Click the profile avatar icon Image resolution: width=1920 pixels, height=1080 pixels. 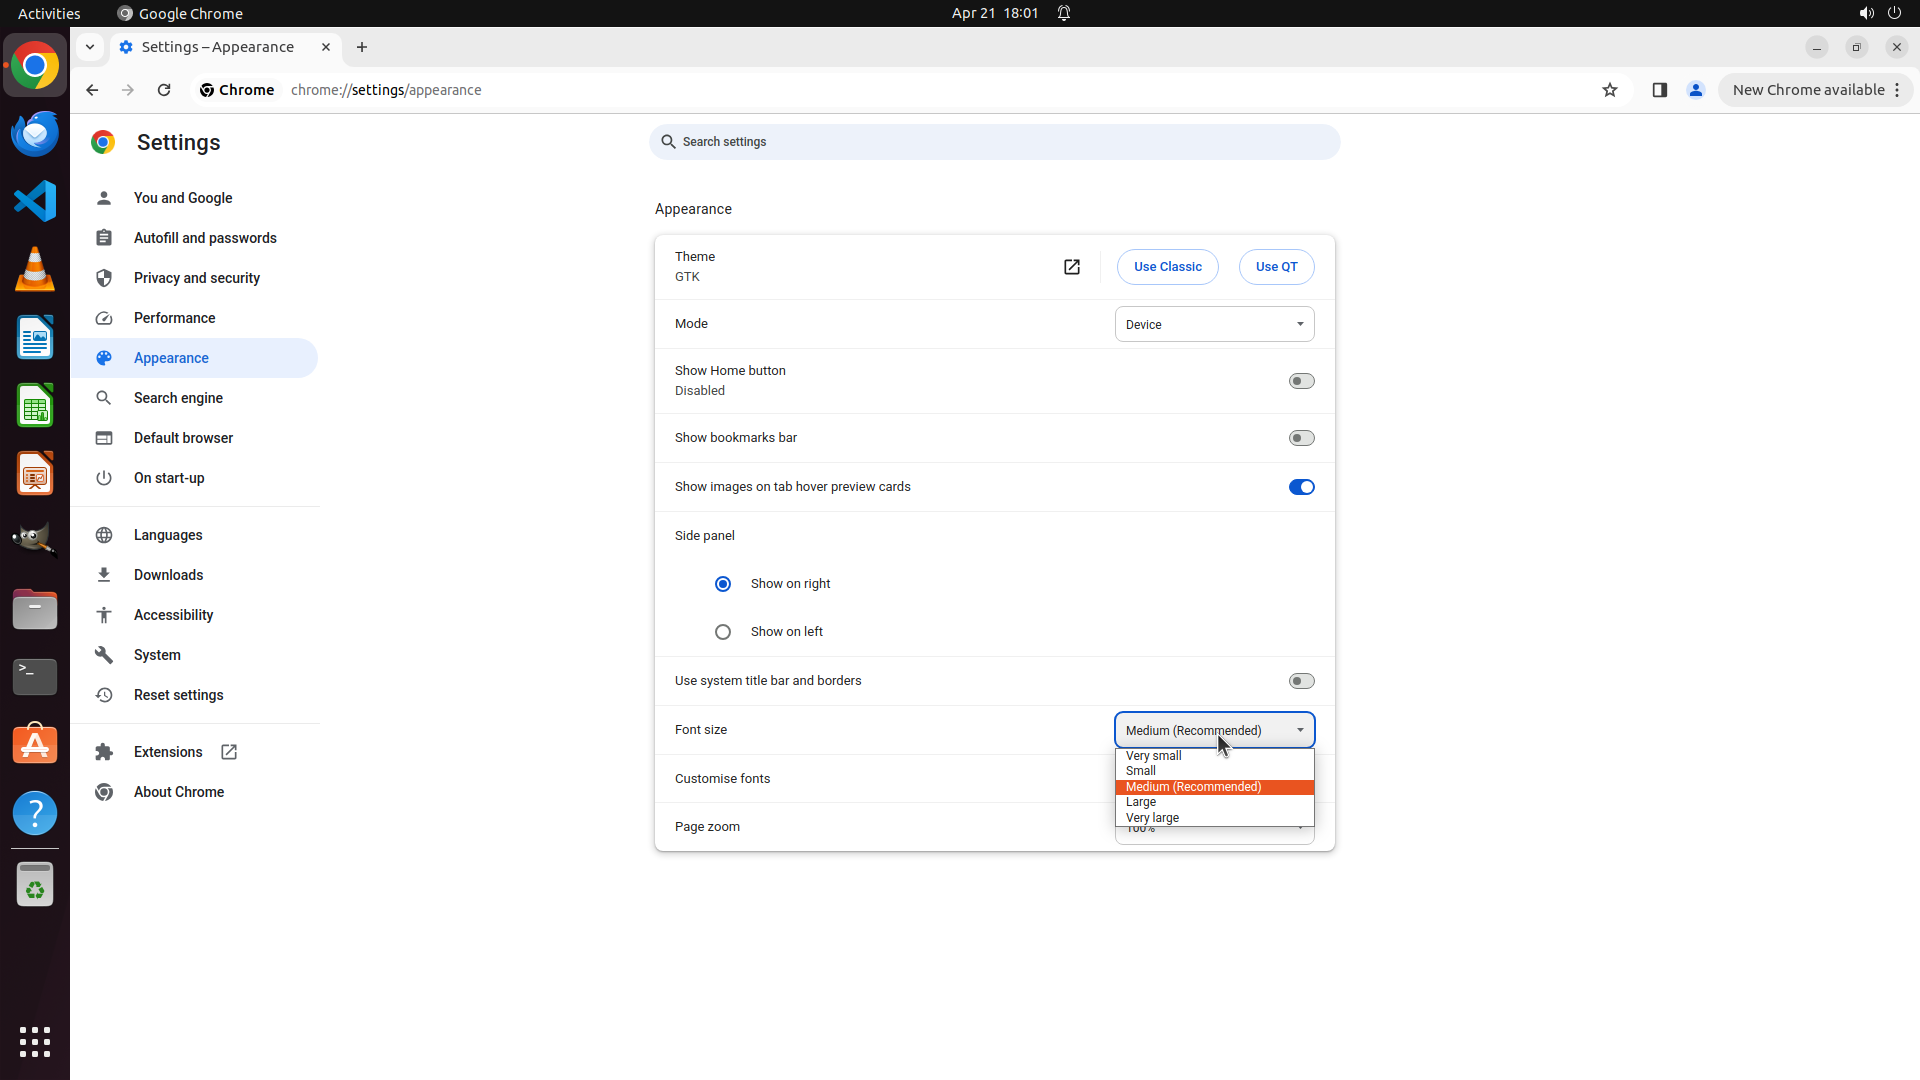pyautogui.click(x=1696, y=90)
